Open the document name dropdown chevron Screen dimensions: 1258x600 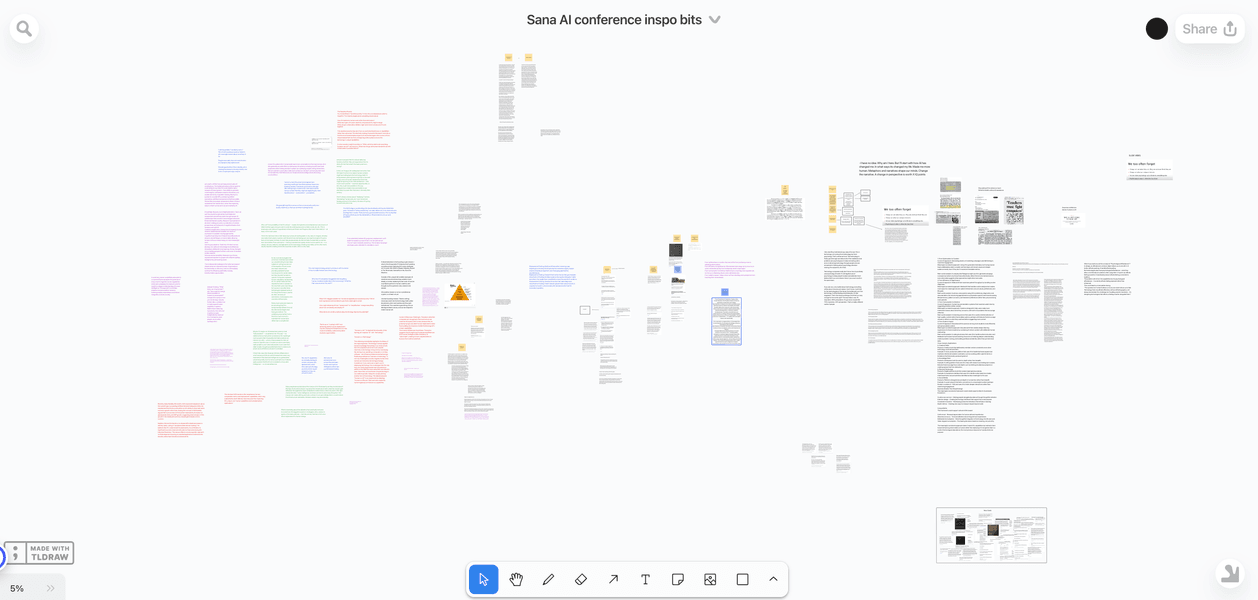click(x=715, y=20)
